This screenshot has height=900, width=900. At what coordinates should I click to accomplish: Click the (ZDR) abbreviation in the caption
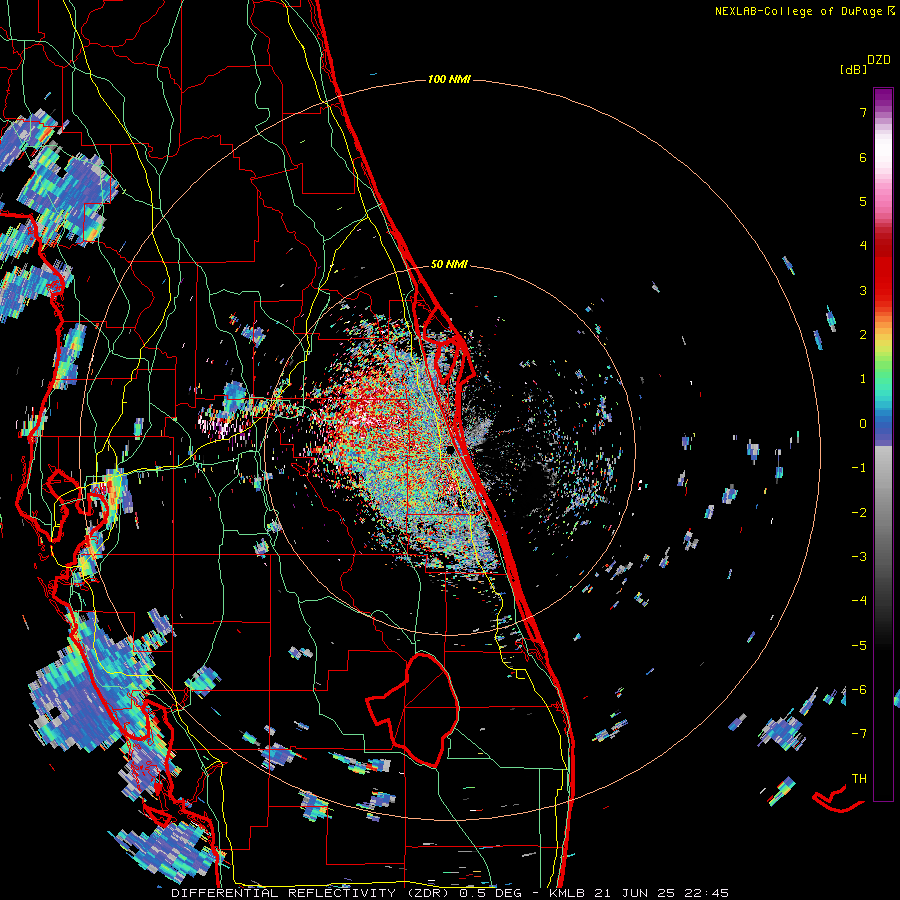click(x=428, y=893)
